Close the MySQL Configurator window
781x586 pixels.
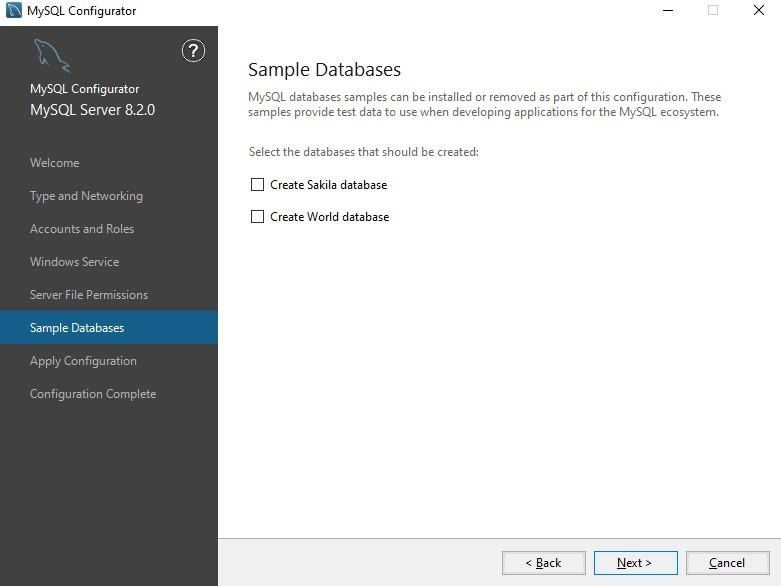coord(759,10)
